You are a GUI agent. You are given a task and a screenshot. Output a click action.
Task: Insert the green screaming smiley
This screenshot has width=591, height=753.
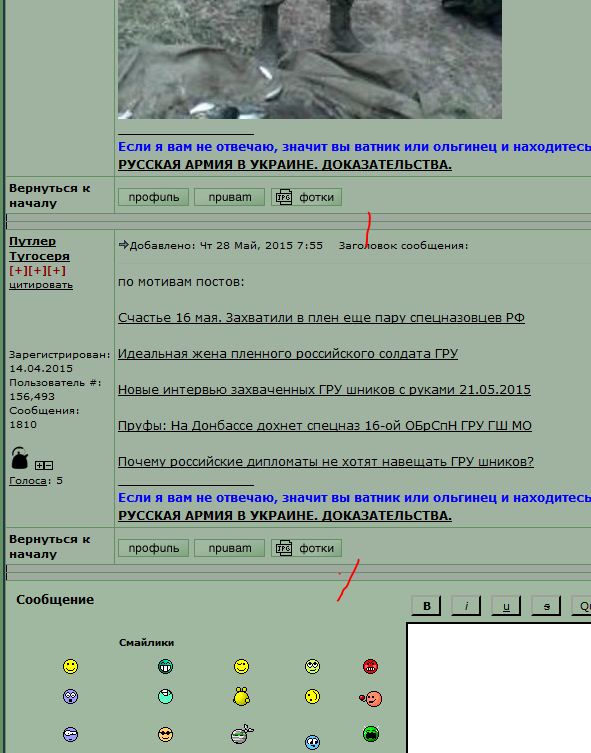(x=371, y=734)
